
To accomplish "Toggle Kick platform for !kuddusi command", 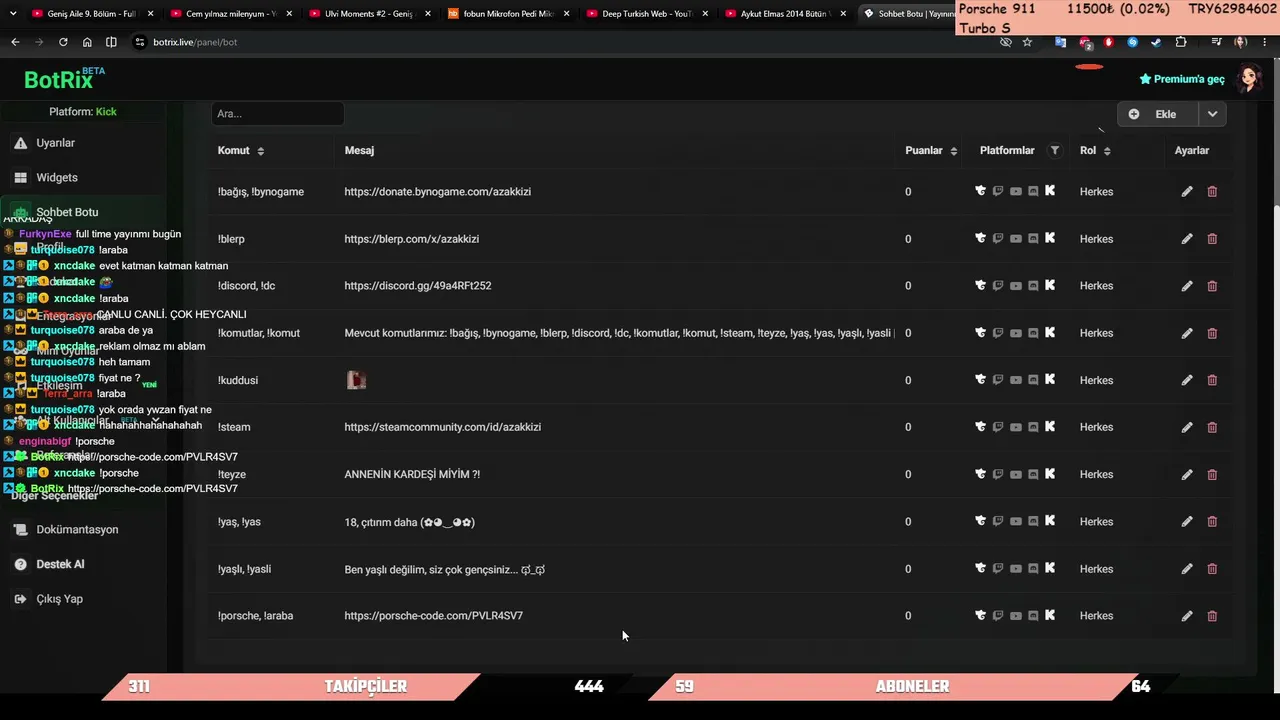I will (x=1050, y=380).
